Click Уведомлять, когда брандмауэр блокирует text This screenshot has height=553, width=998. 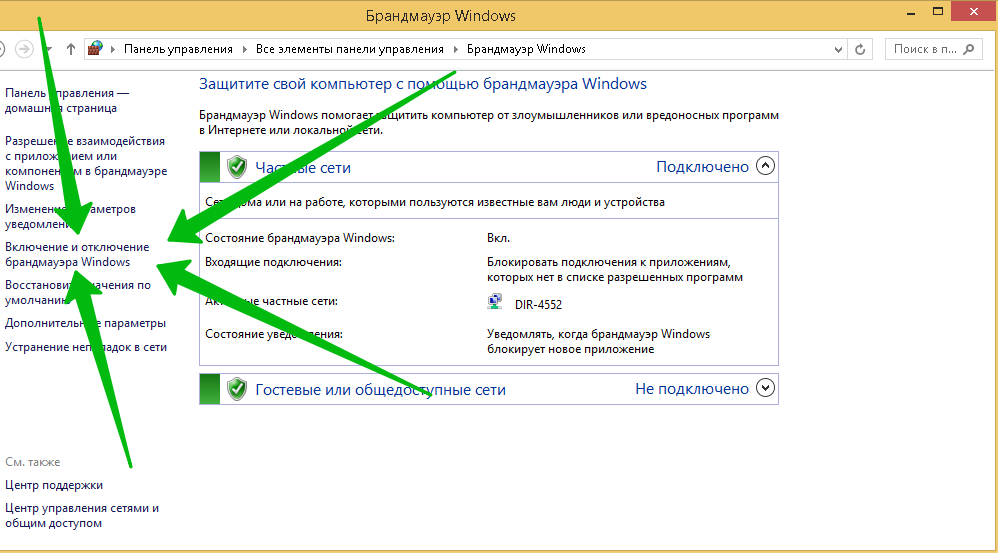(598, 342)
